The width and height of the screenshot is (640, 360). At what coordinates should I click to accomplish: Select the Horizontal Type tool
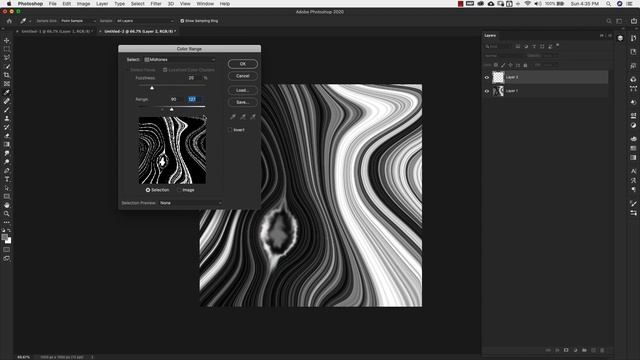click(x=7, y=179)
